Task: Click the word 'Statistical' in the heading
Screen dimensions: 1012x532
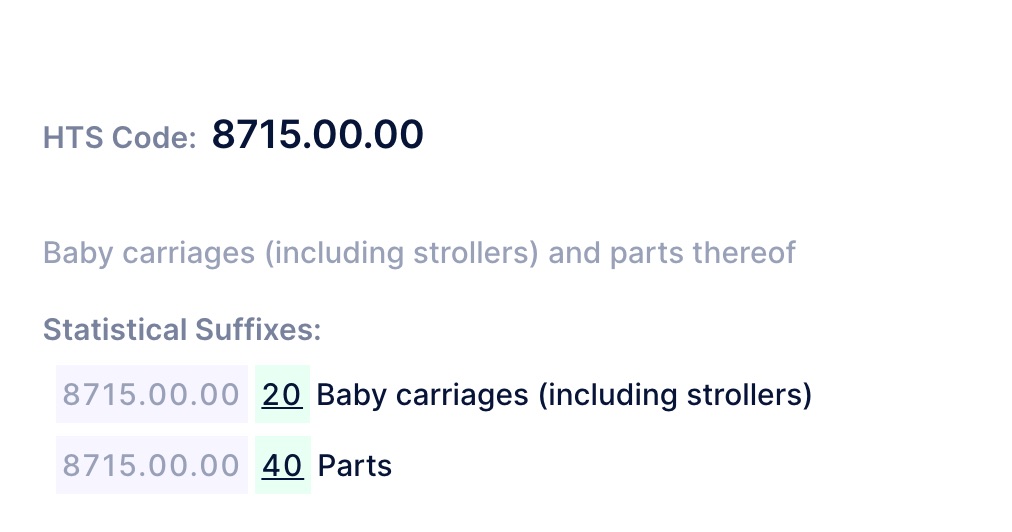Action: coord(114,330)
